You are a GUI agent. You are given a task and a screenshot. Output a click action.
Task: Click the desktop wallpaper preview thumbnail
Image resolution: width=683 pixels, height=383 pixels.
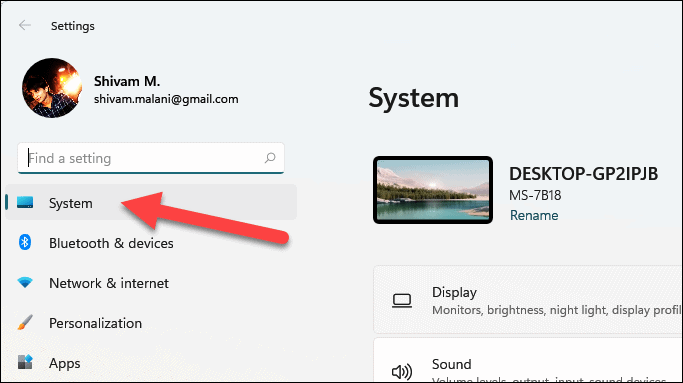[x=433, y=190]
